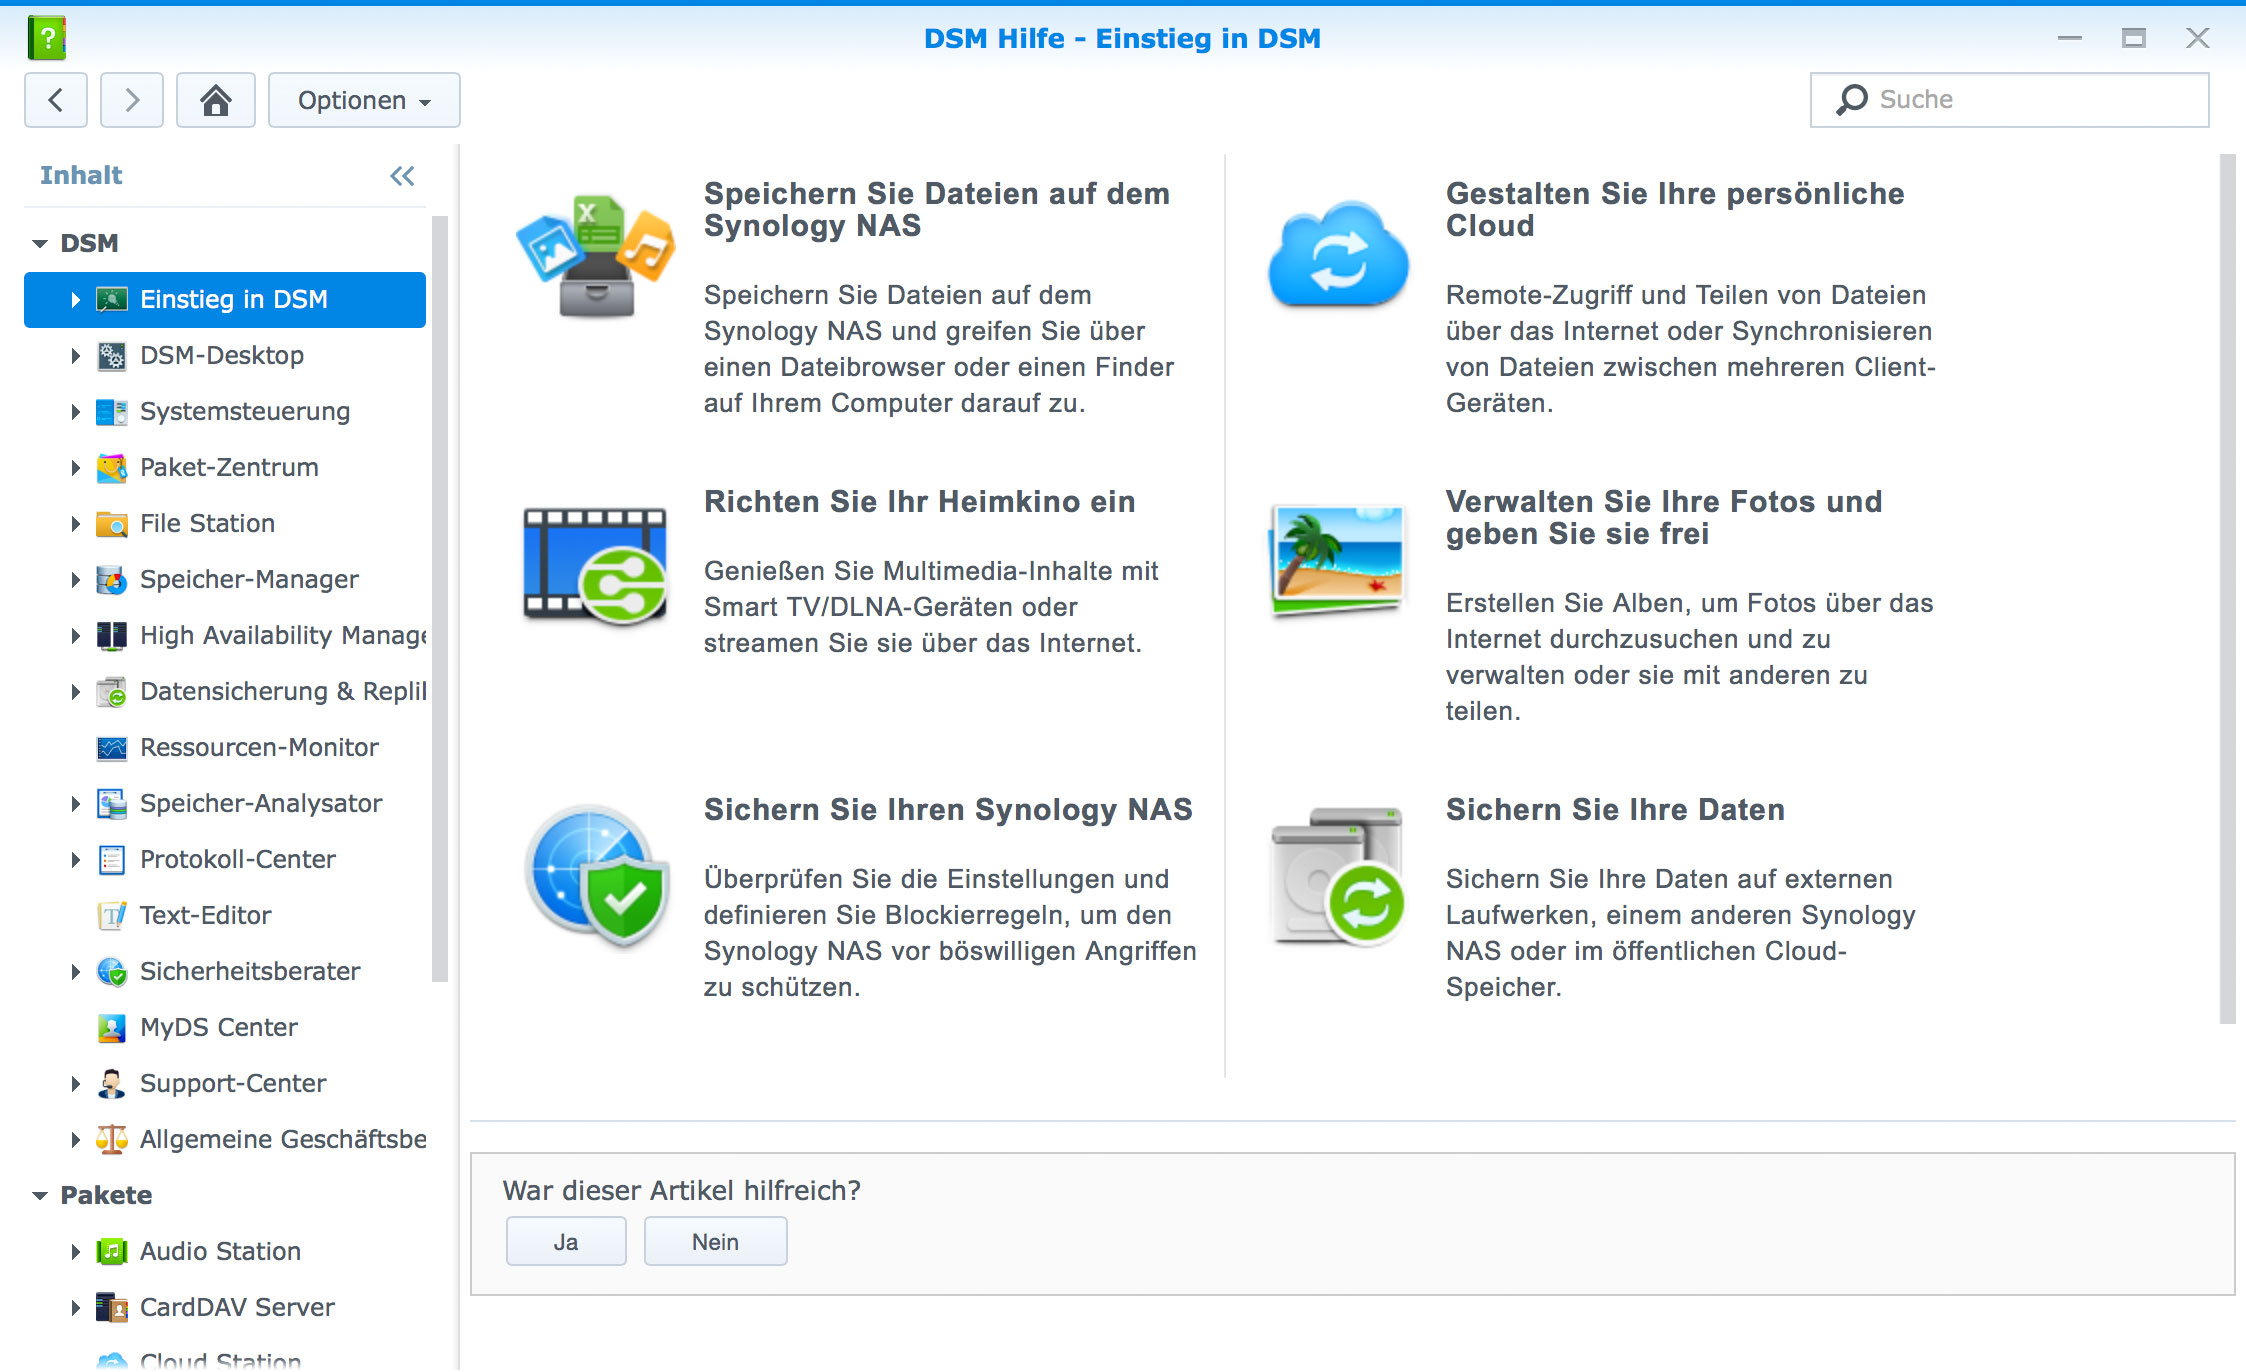The height and width of the screenshot is (1372, 2246).
Task: Expand the Paket-Zentrum tree node arrow
Action: (75, 467)
